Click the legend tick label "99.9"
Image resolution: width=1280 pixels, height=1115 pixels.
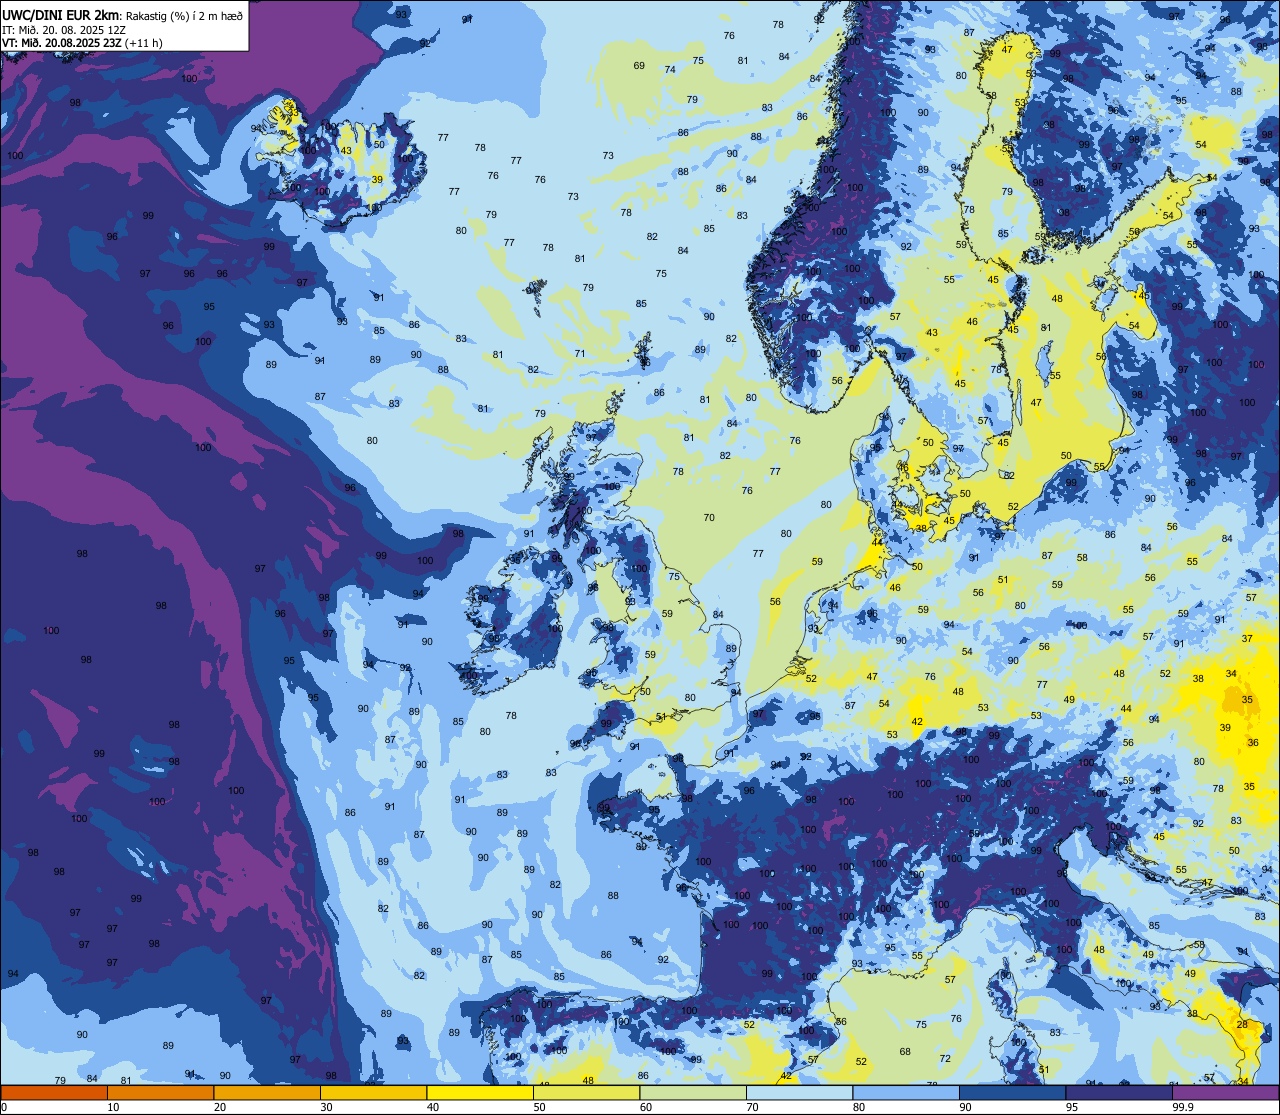[x=1183, y=1107]
